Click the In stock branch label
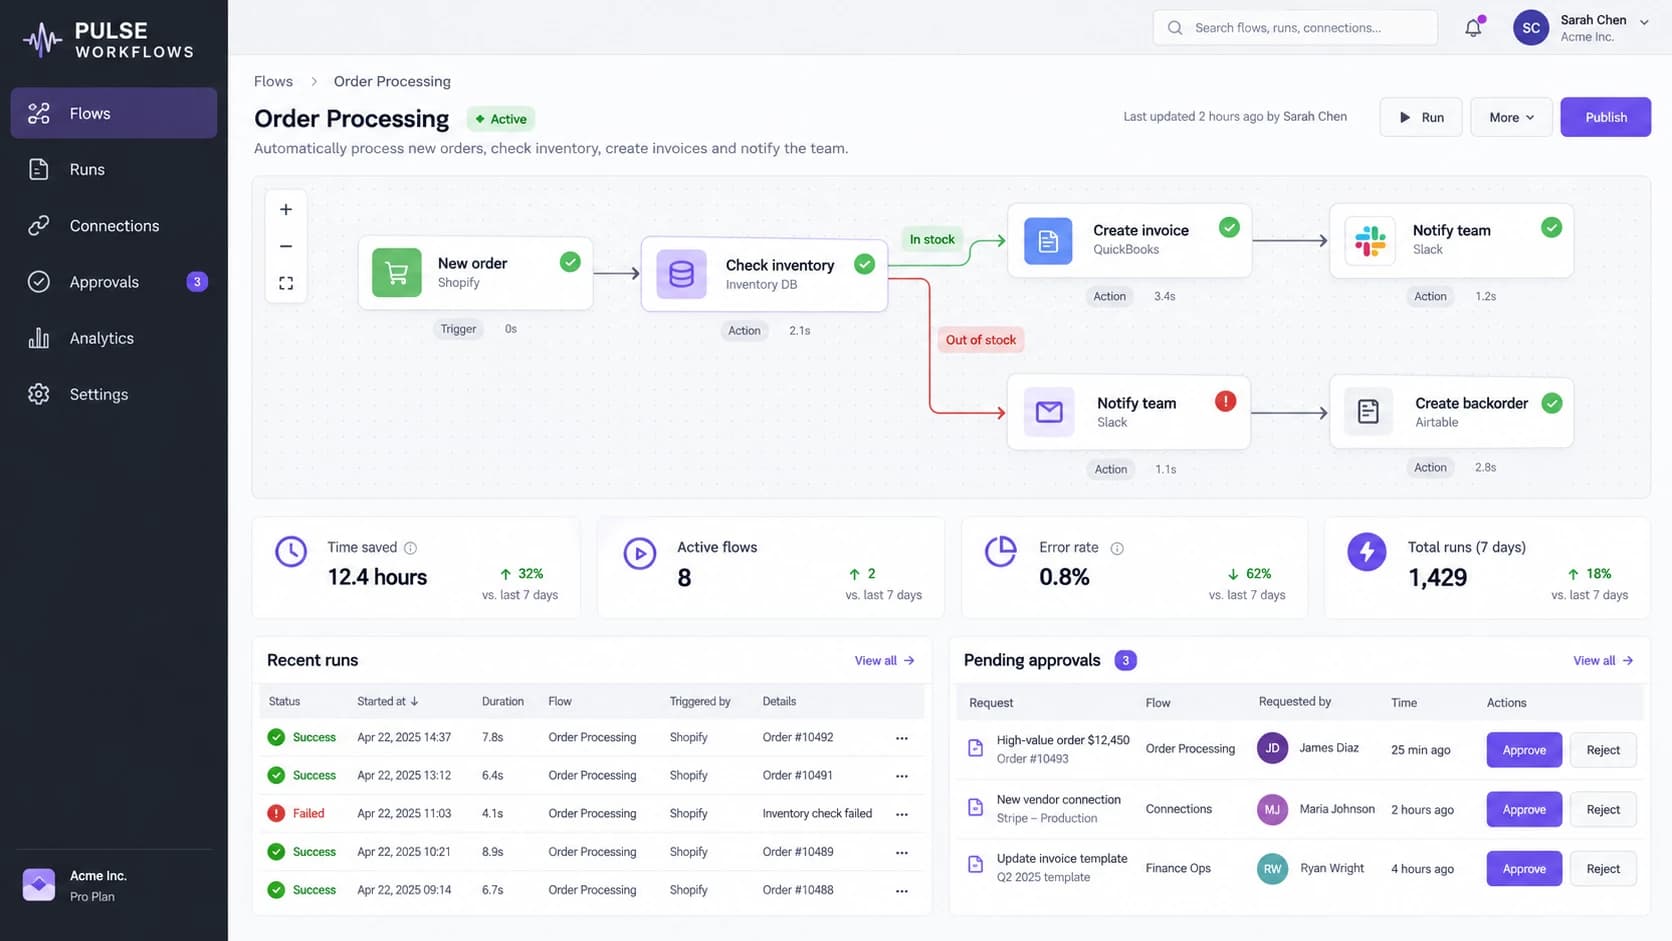Viewport: 1672px width, 941px height. [x=932, y=239]
